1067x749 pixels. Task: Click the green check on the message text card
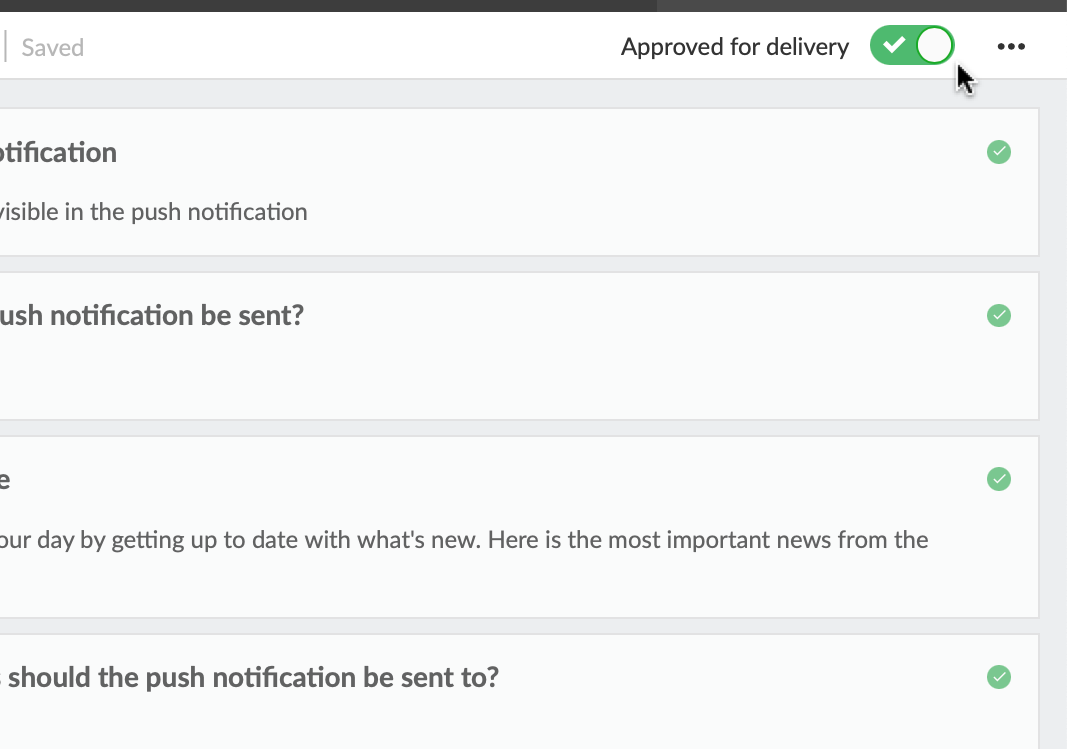pyautogui.click(x=999, y=479)
